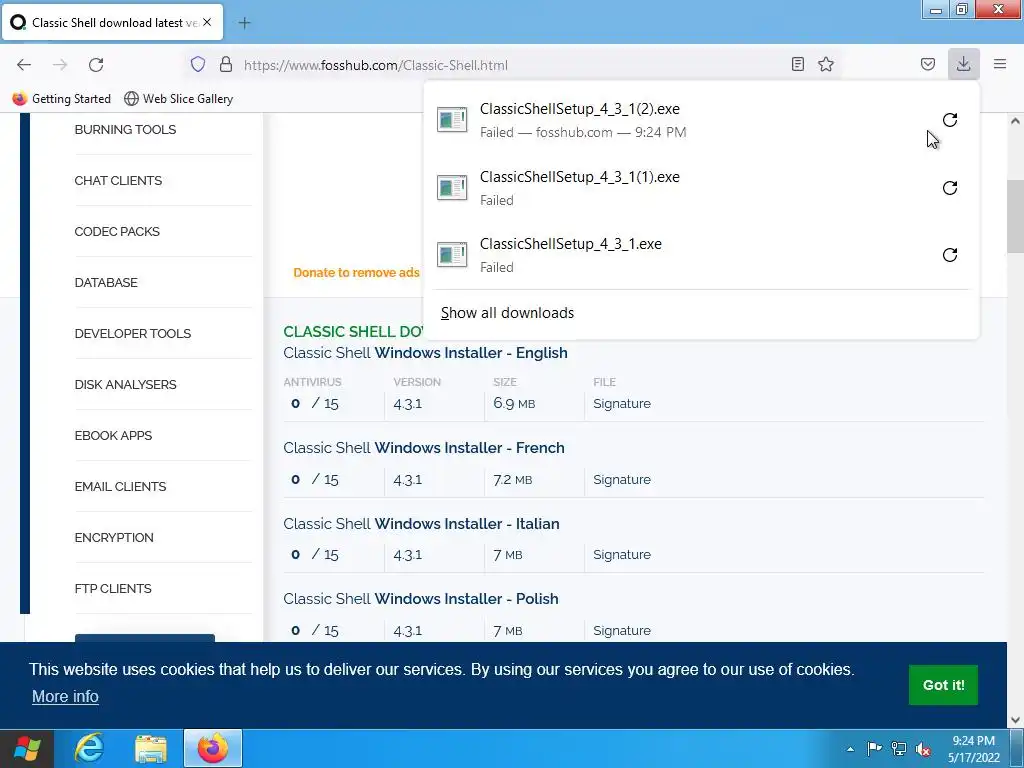The height and width of the screenshot is (768, 1024).
Task: Download Classic Shell Windows Installer - English
Action: 425,353
